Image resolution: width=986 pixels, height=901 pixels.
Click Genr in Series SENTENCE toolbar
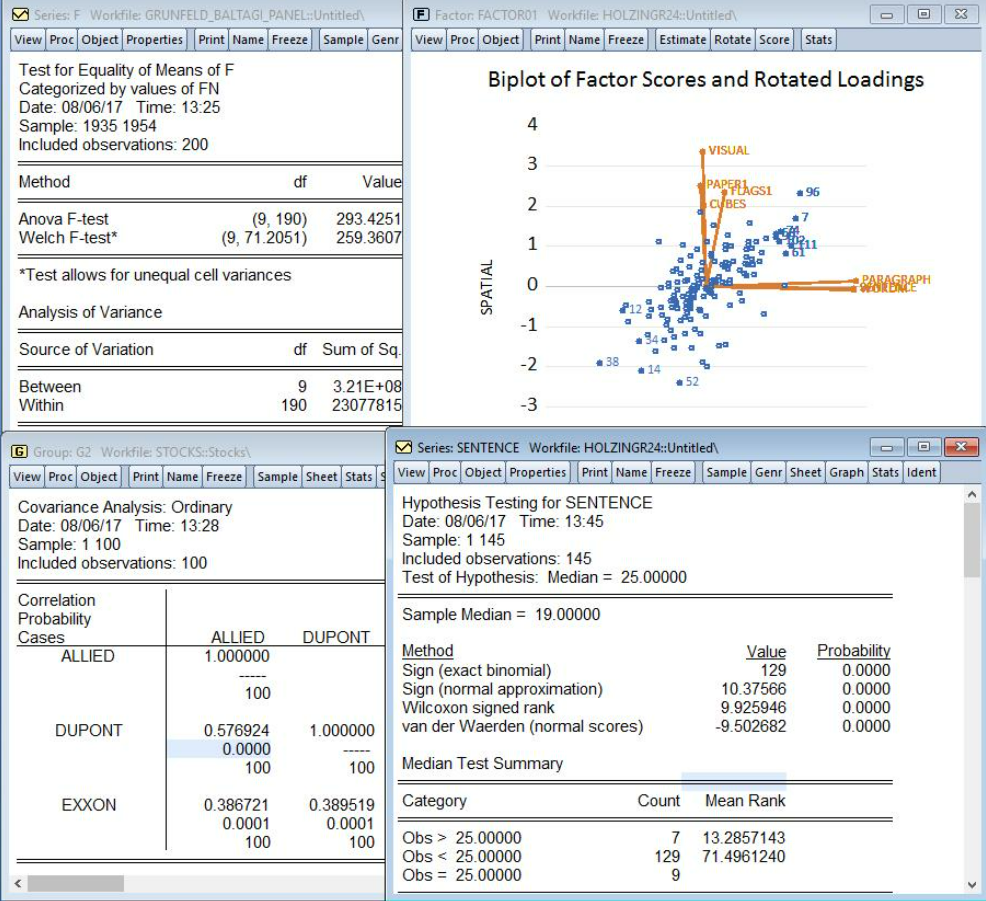tap(768, 472)
